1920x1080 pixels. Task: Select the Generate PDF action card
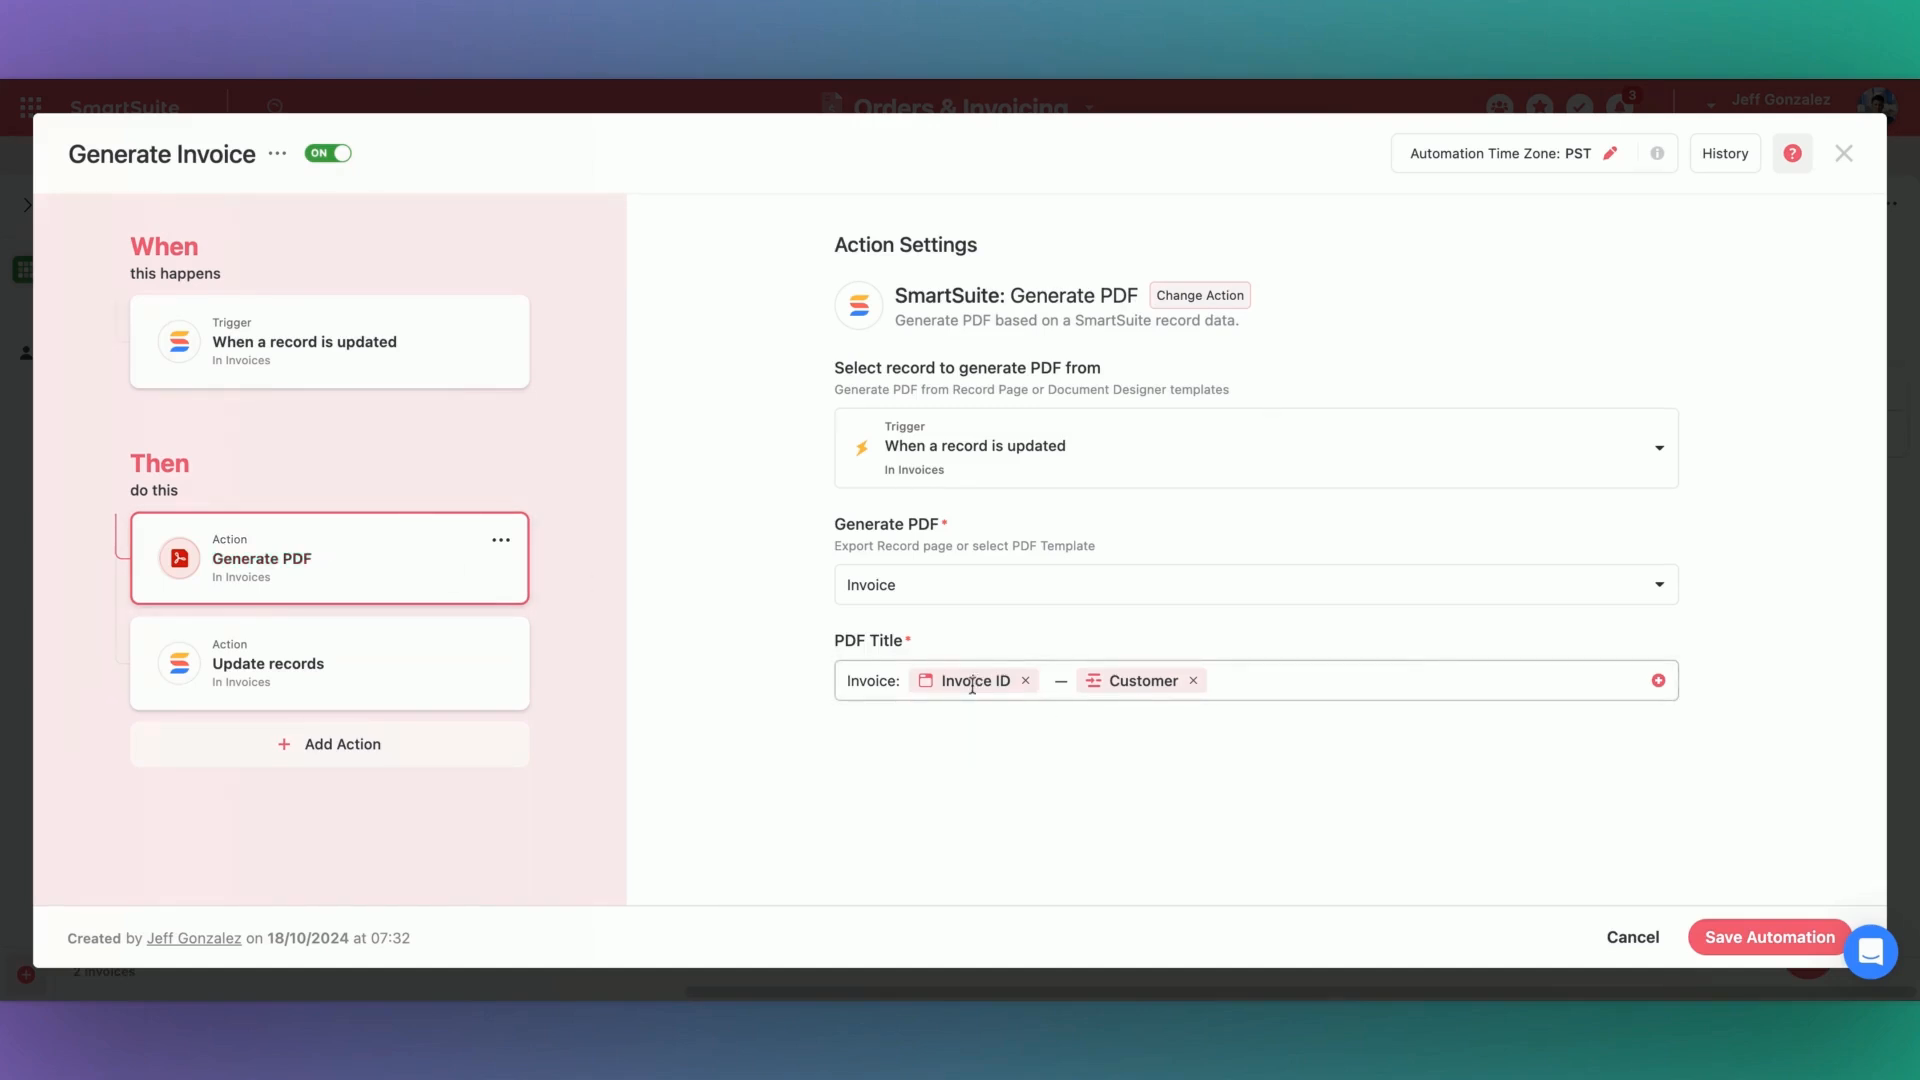329,558
